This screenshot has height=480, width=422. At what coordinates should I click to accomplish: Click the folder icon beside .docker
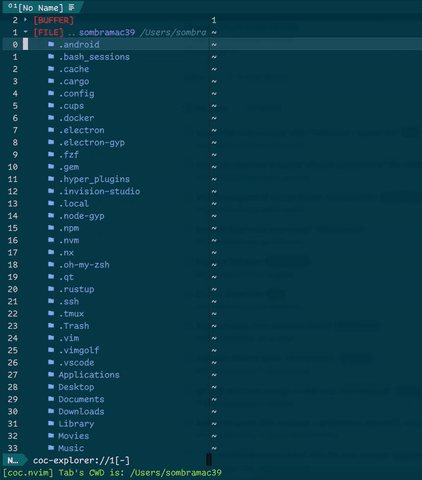click(x=51, y=117)
